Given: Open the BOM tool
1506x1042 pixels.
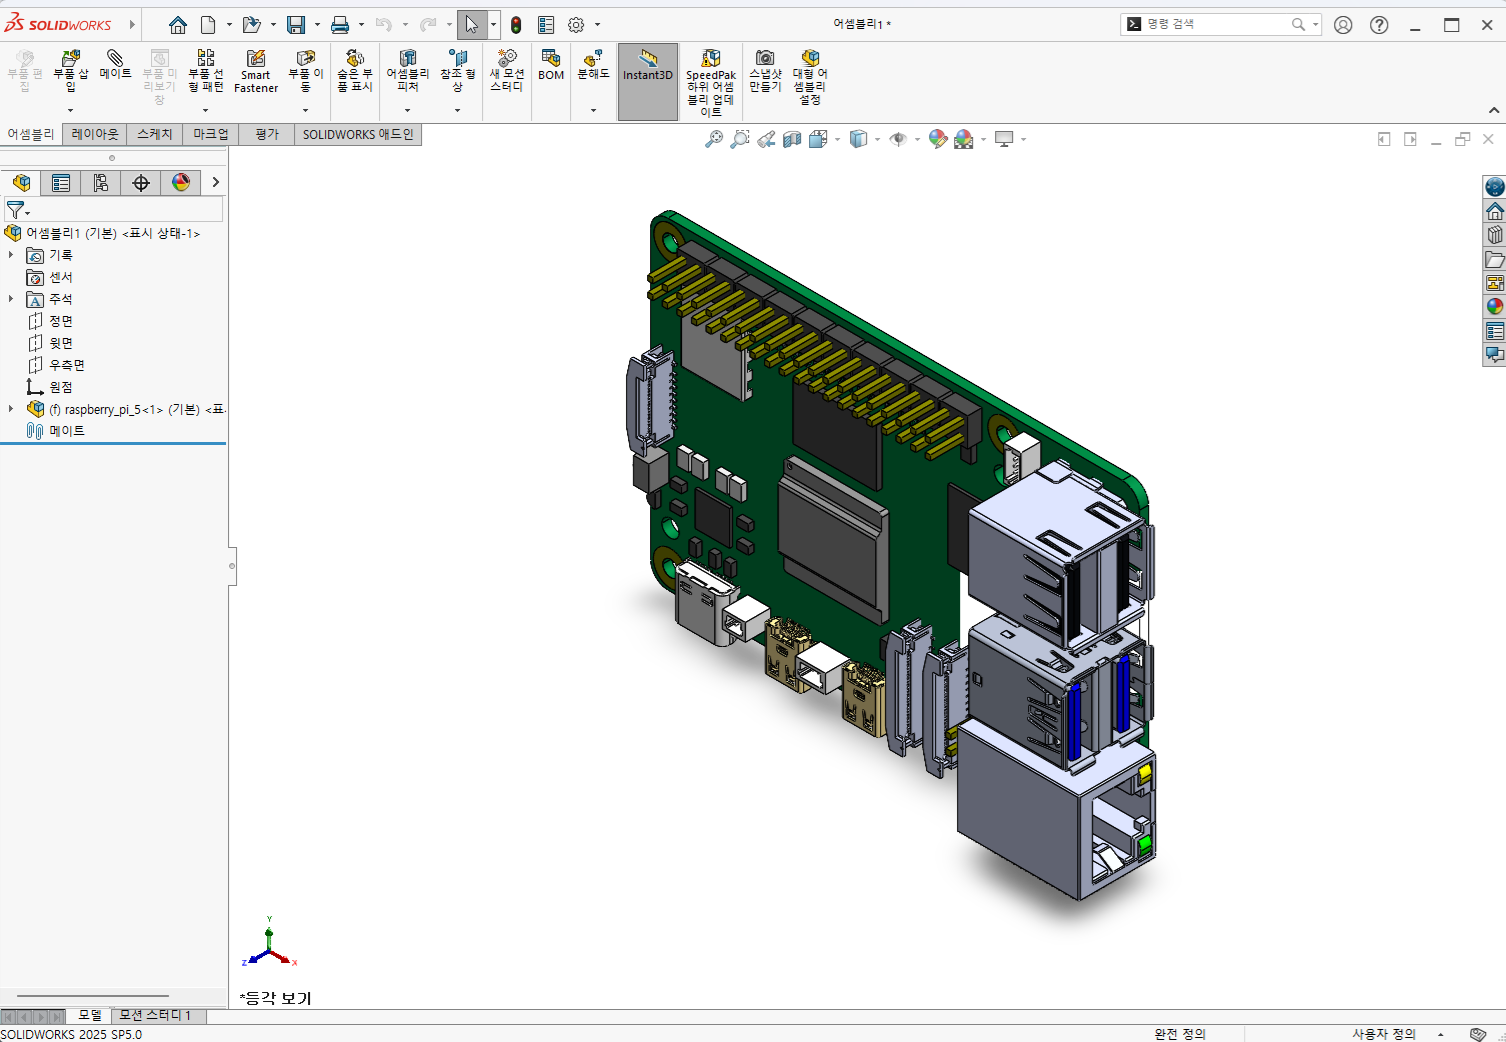Looking at the screenshot, I should tap(551, 66).
